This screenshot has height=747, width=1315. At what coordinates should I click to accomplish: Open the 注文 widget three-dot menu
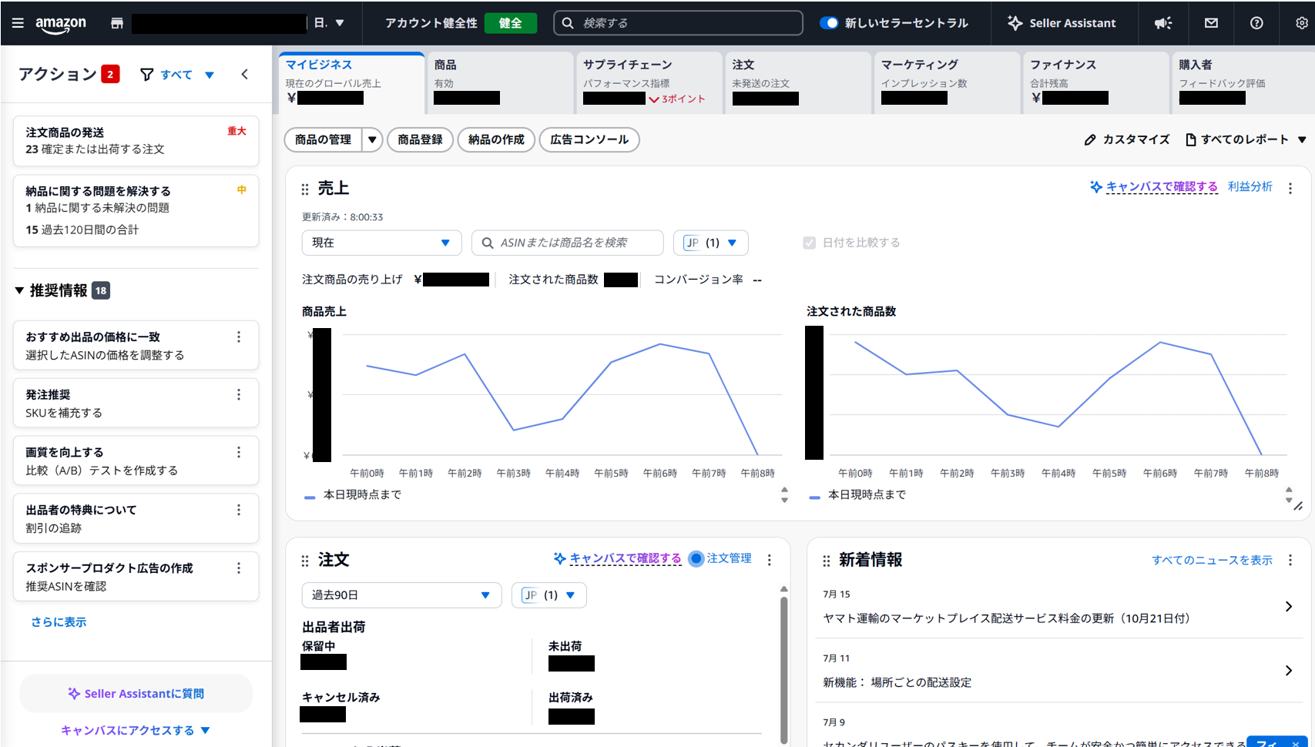[769, 560]
